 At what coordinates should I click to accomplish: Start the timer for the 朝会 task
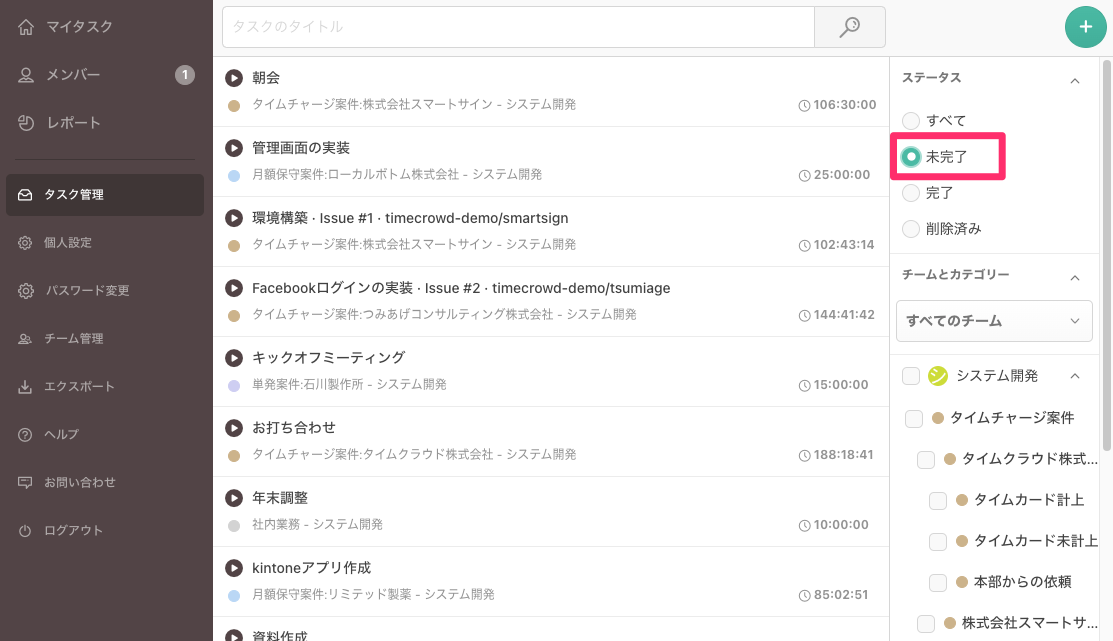[x=234, y=78]
